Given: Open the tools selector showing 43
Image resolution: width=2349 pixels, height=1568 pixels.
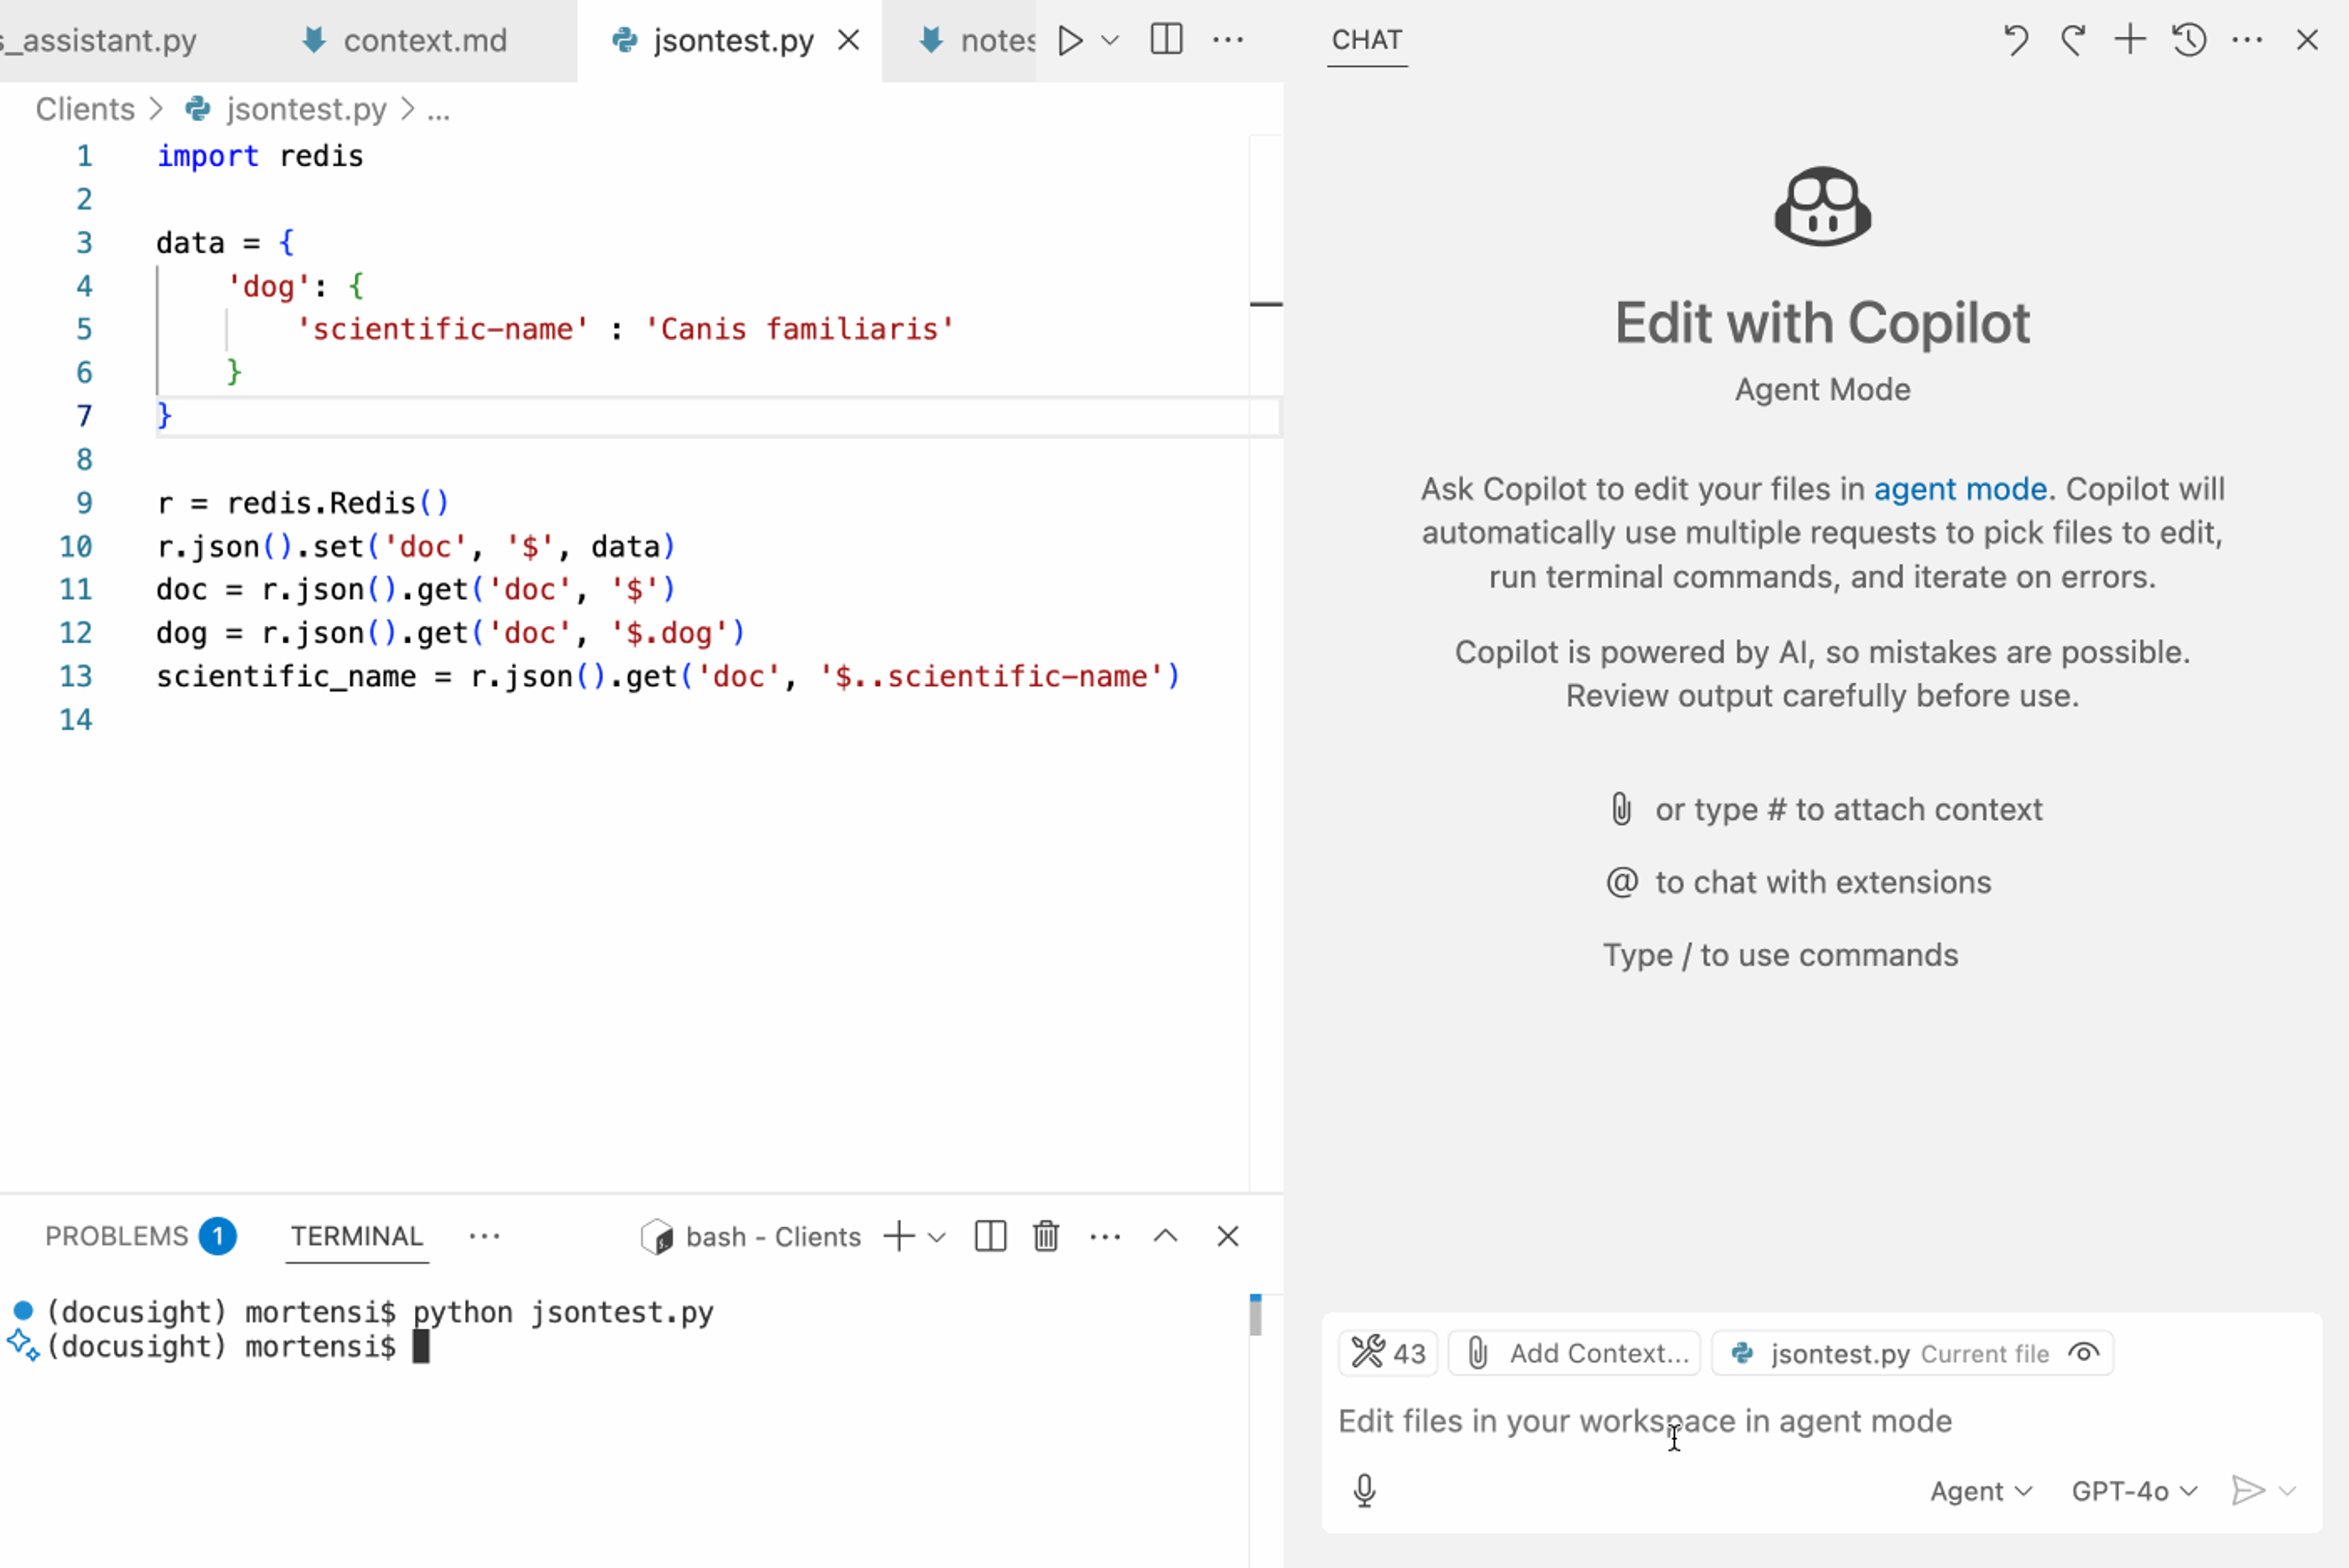Looking at the screenshot, I should point(1388,1353).
